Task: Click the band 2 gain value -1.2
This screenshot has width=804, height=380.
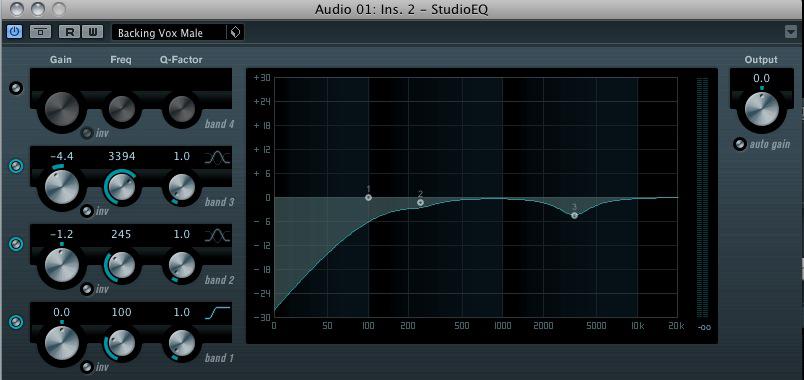Action: (x=62, y=234)
